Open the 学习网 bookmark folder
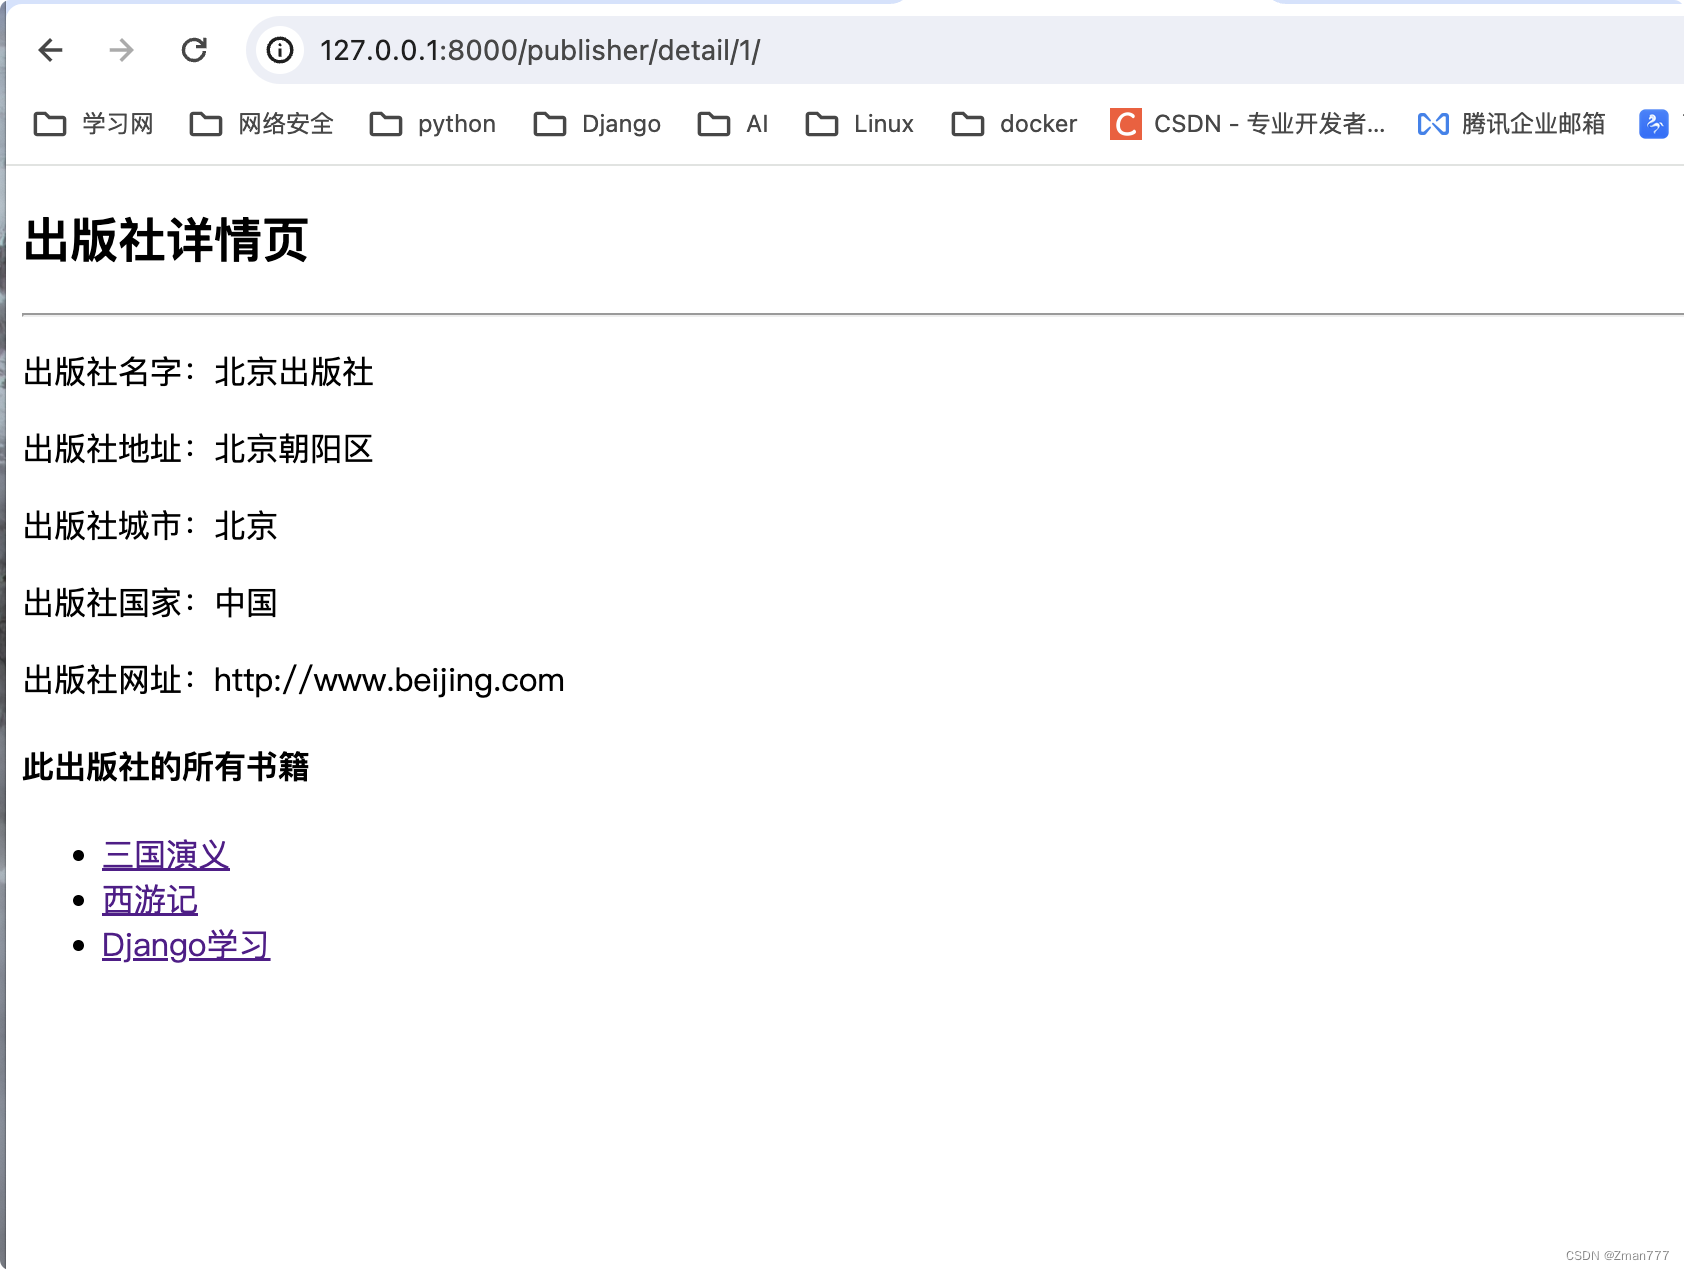The height and width of the screenshot is (1270, 1684). pos(93,124)
